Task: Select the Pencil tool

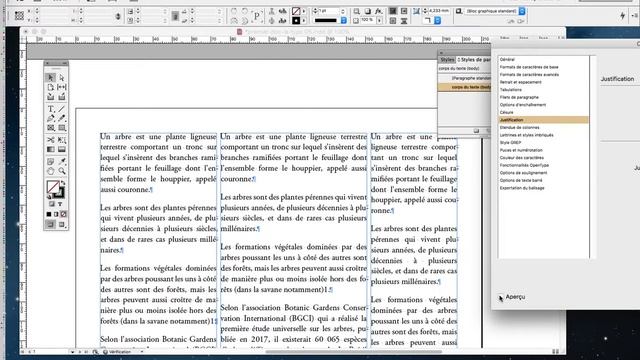Action: [62, 118]
